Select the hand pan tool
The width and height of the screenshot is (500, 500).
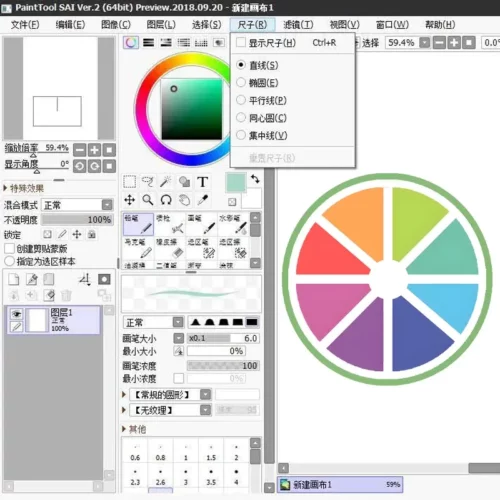(184, 200)
